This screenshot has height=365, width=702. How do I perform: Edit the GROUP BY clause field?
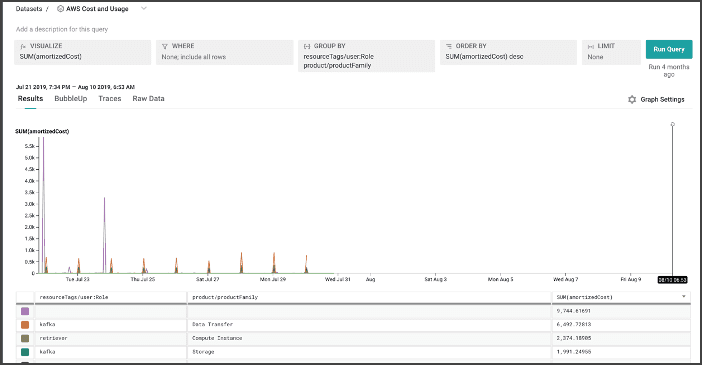click(366, 56)
